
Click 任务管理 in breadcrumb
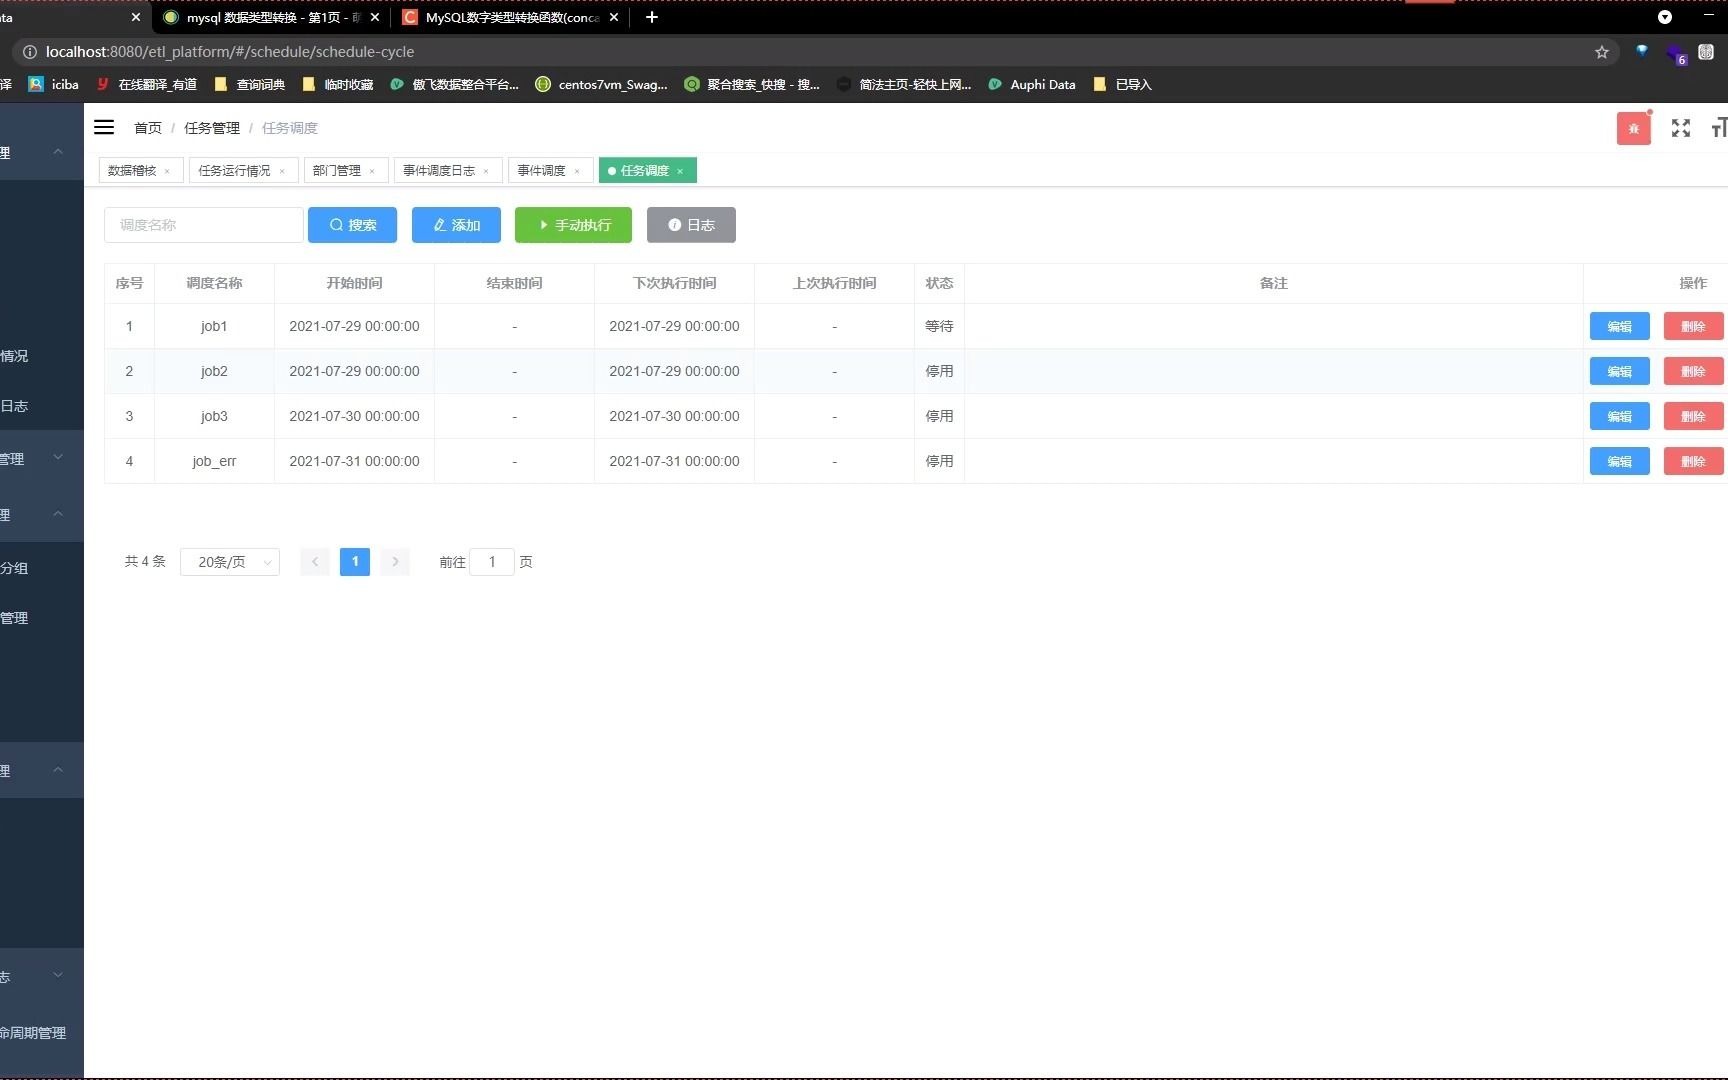click(212, 128)
